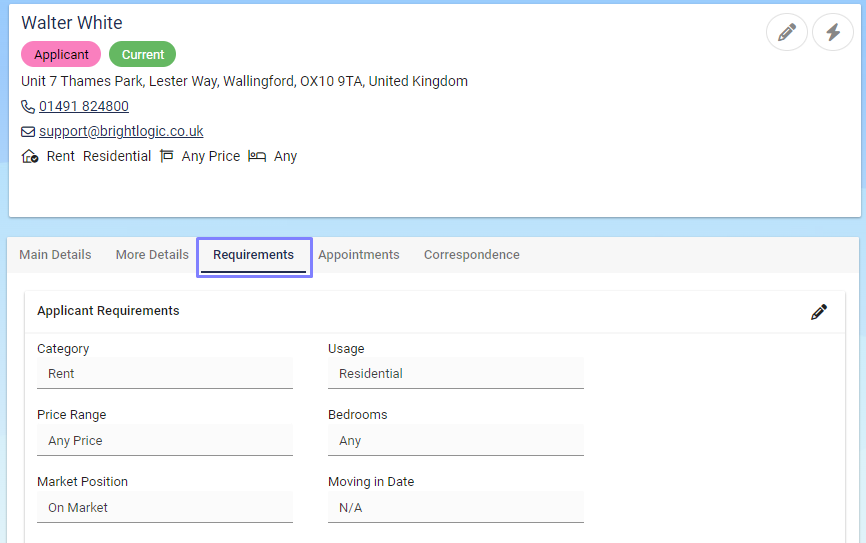This screenshot has height=543, width=866.
Task: Click the Price Range field showing Any Price
Action: [165, 440]
